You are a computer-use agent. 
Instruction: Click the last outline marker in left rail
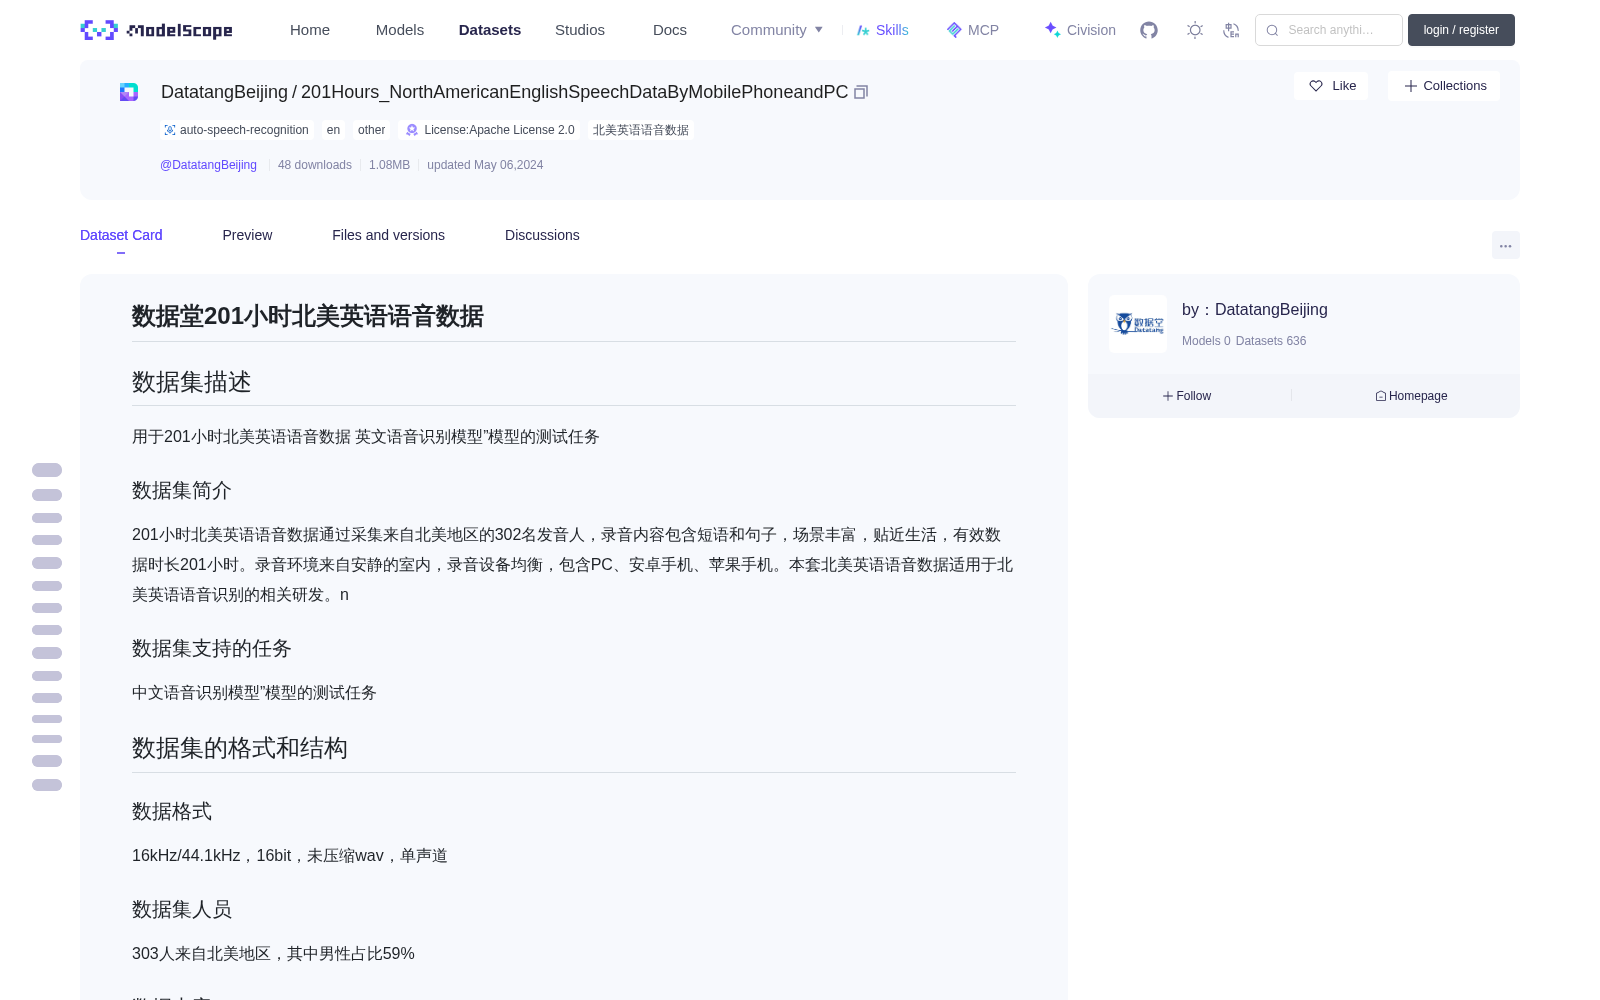coord(47,785)
